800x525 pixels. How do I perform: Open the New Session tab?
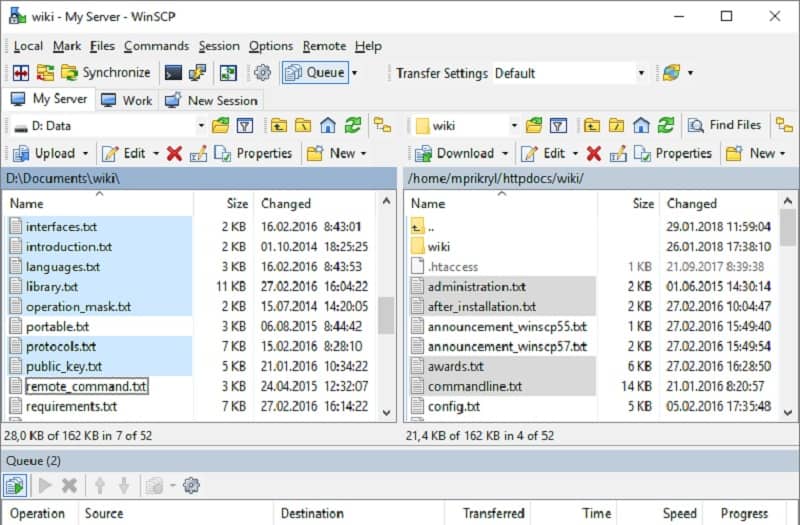pyautogui.click(x=211, y=101)
